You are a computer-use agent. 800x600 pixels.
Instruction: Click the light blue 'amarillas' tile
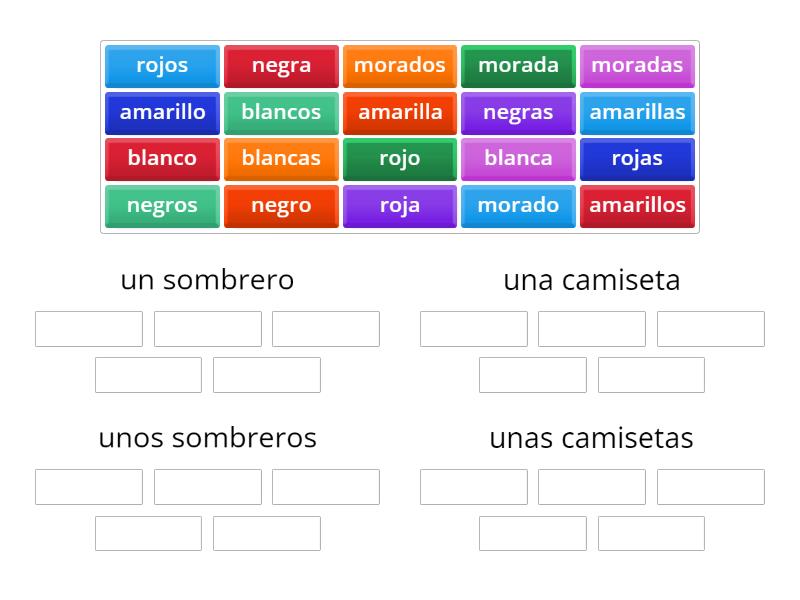coord(637,113)
